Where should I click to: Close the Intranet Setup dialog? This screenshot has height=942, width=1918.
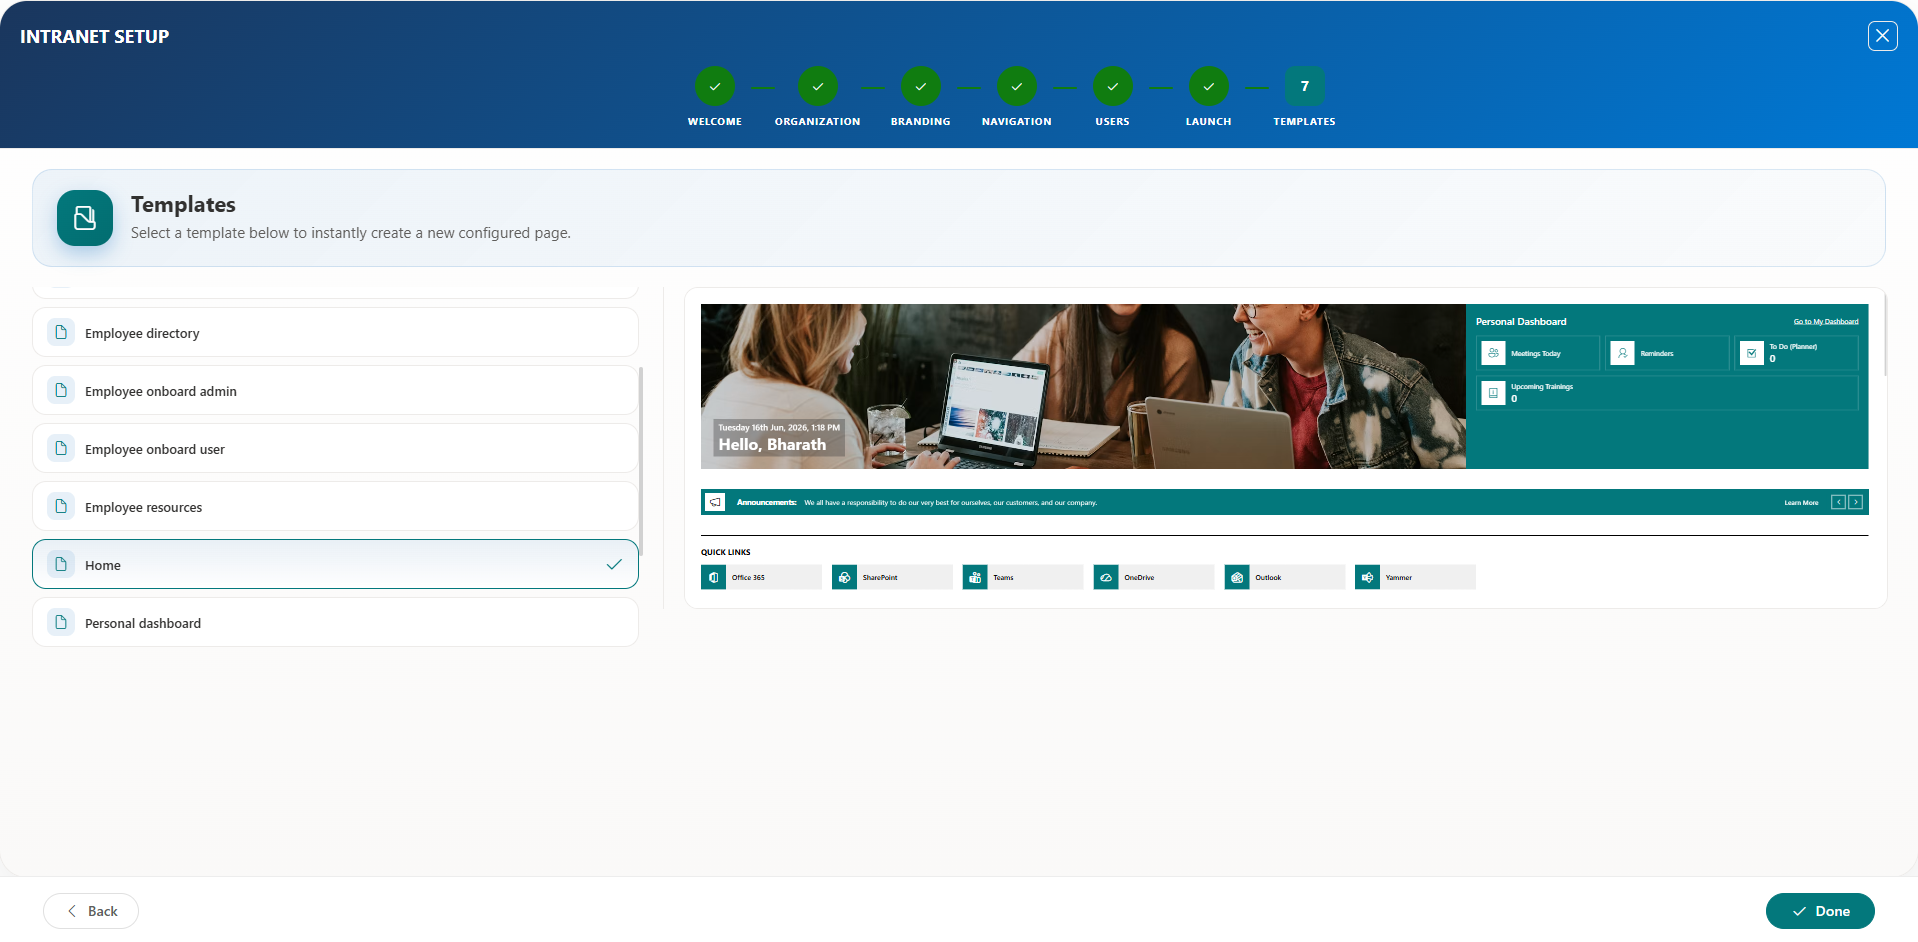[x=1882, y=36]
